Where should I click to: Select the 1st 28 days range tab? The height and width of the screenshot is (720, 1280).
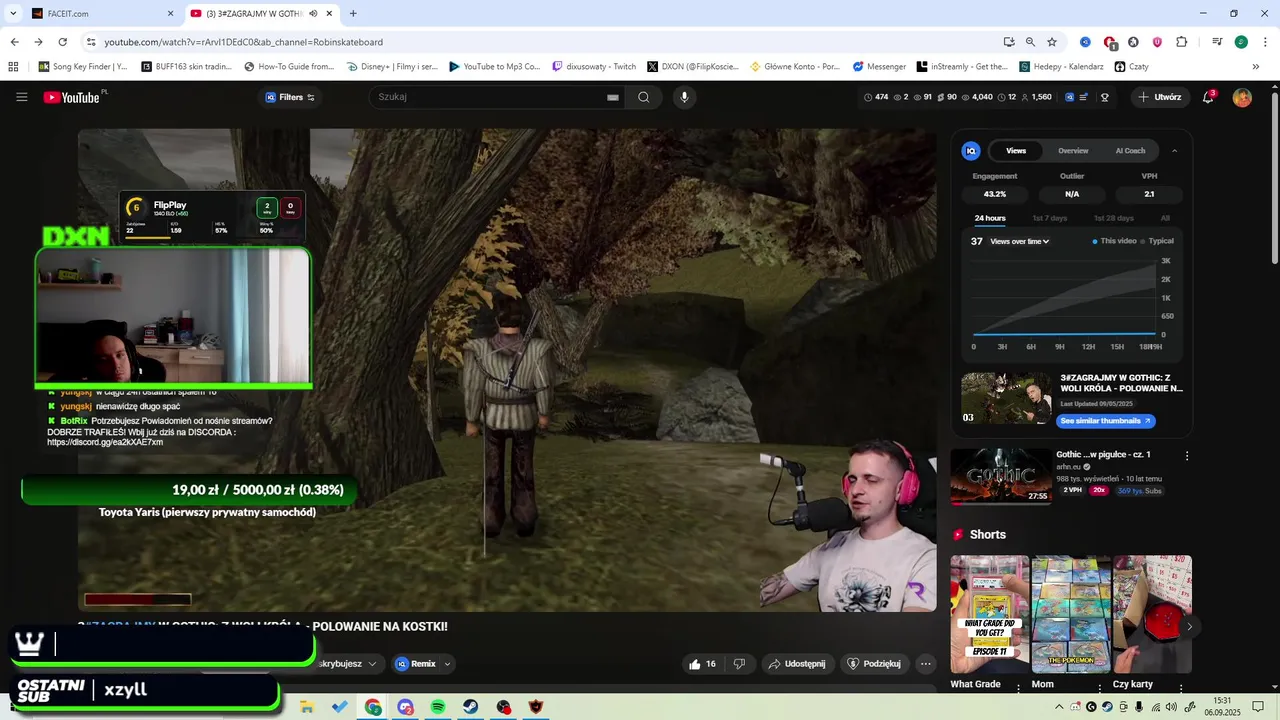coord(1113,218)
